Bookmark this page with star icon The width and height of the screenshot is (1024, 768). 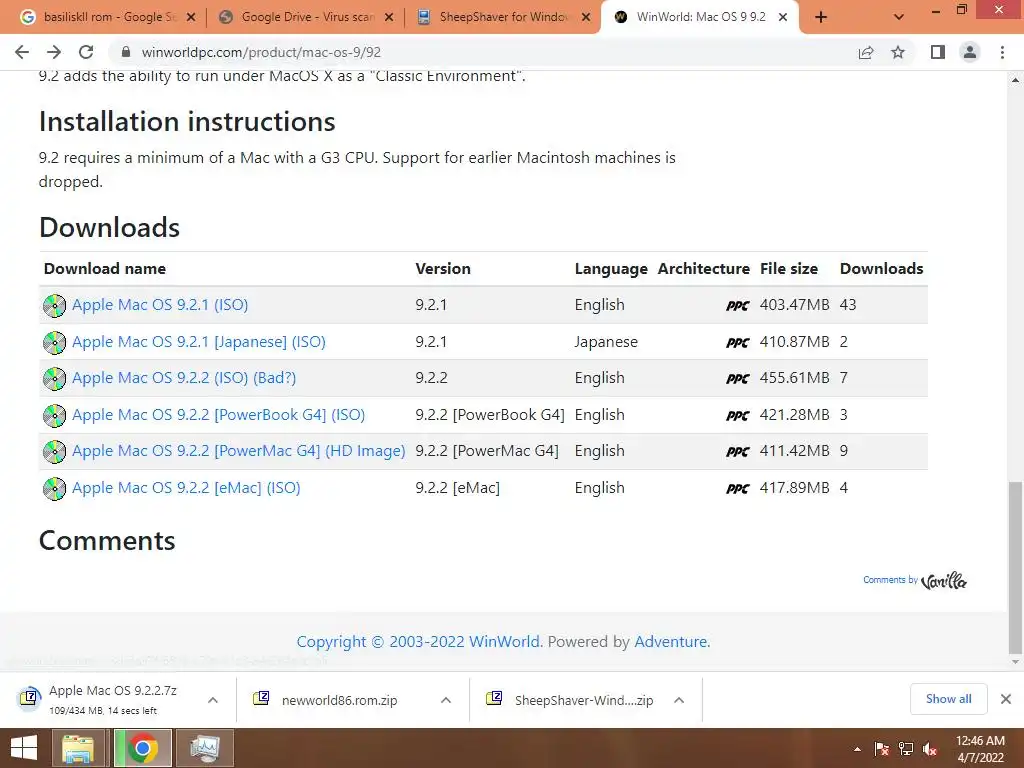click(898, 52)
